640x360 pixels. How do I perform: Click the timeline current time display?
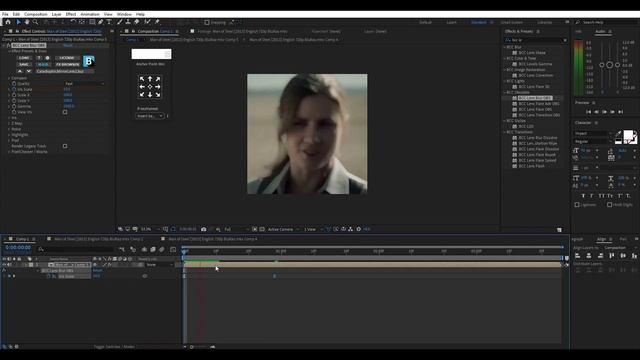(18, 248)
